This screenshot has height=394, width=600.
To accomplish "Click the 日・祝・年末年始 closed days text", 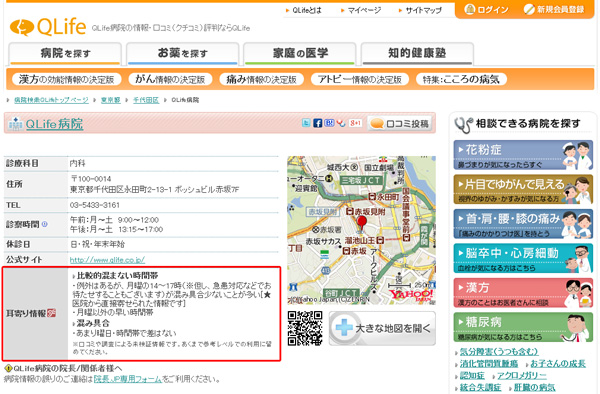I will (98, 244).
